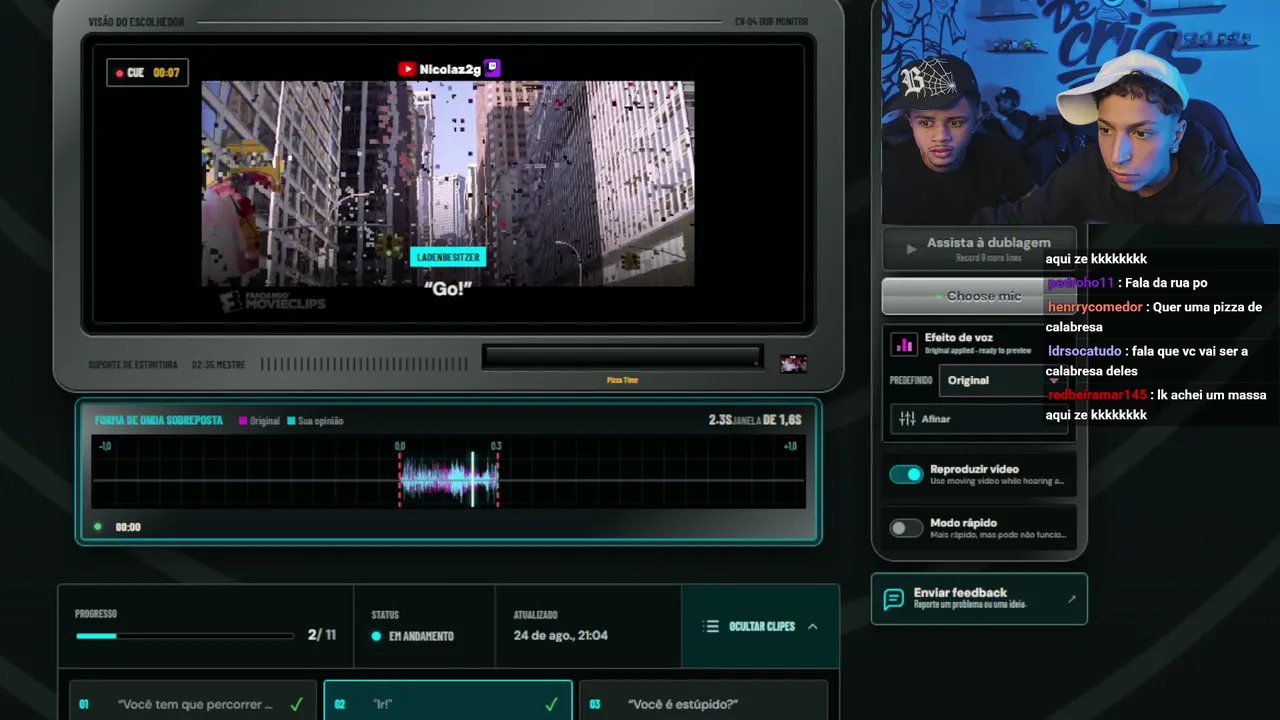Enable the Modo rápido switch
This screenshot has height=720, width=1280.
(906, 528)
